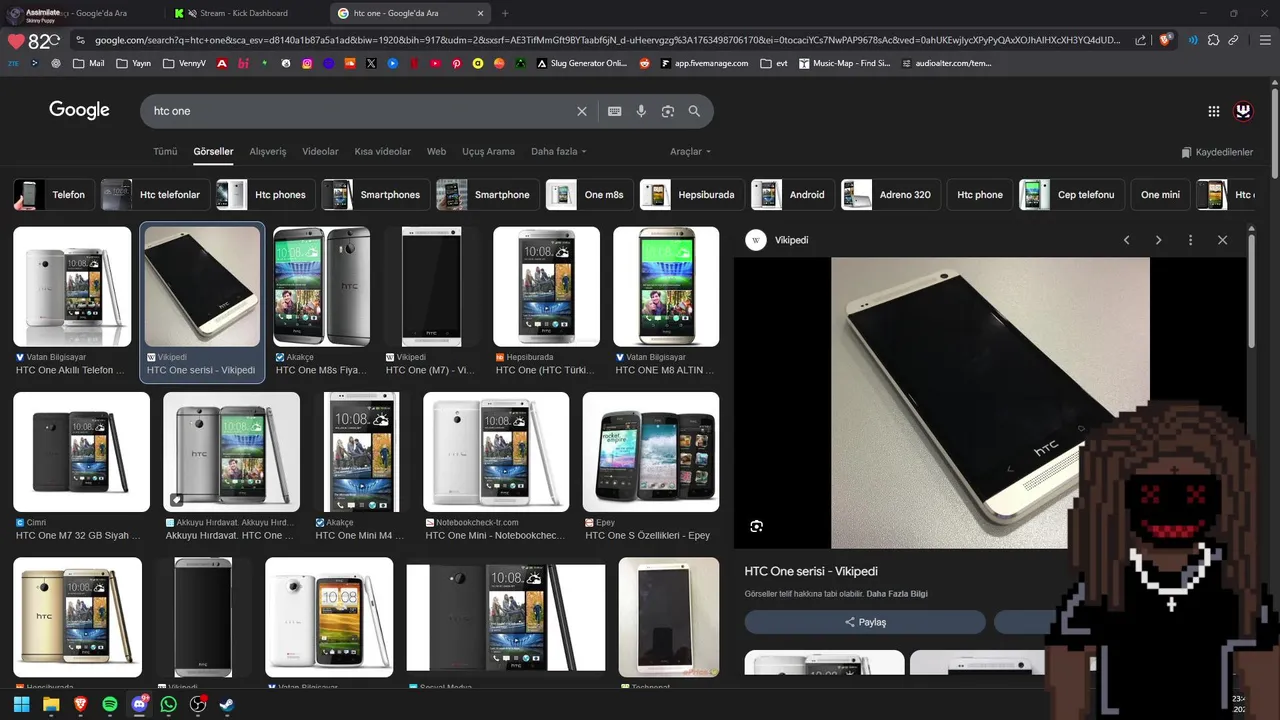
Task: Filter by the 'Smartphones' chip
Action: 376,195
